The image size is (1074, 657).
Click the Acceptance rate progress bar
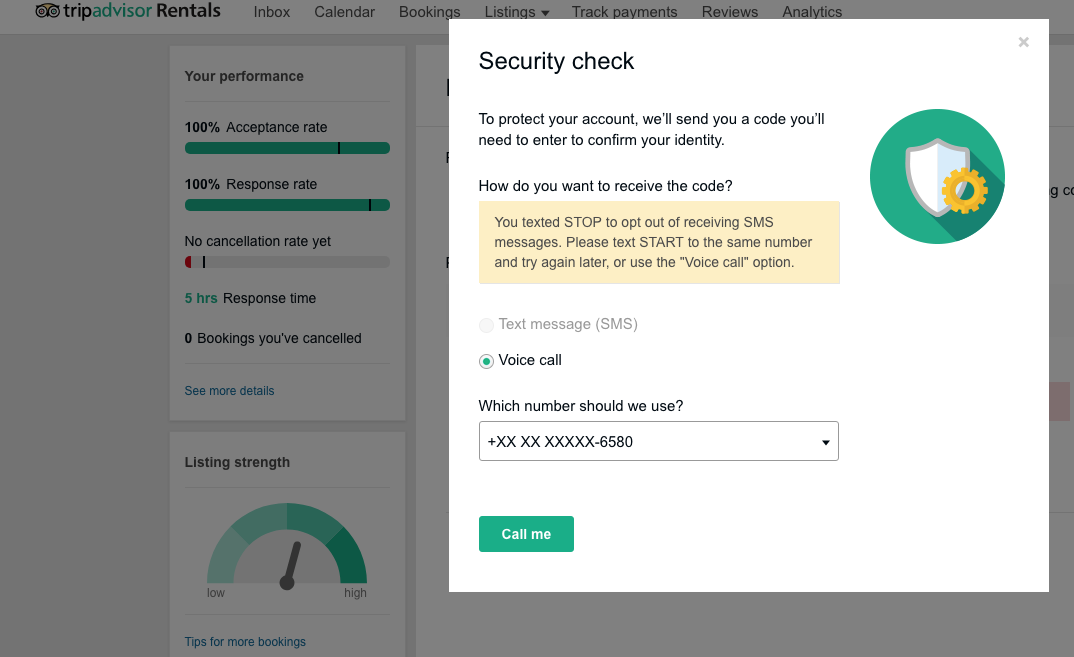click(287, 148)
